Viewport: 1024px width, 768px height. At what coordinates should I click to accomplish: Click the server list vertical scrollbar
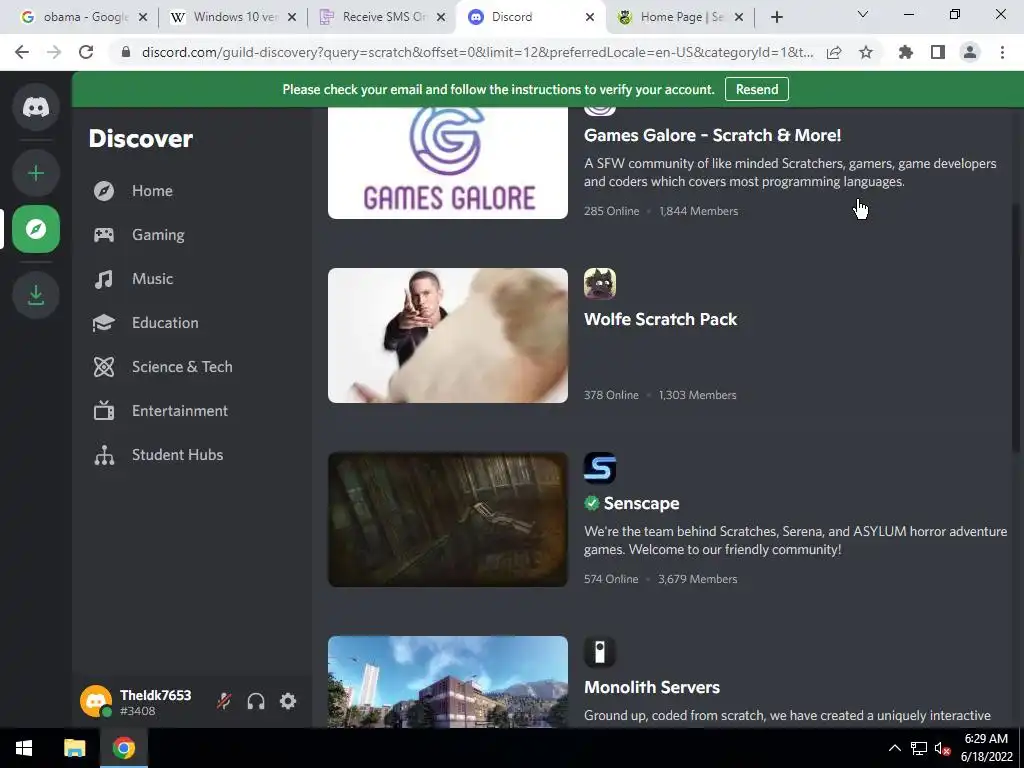1016,327
